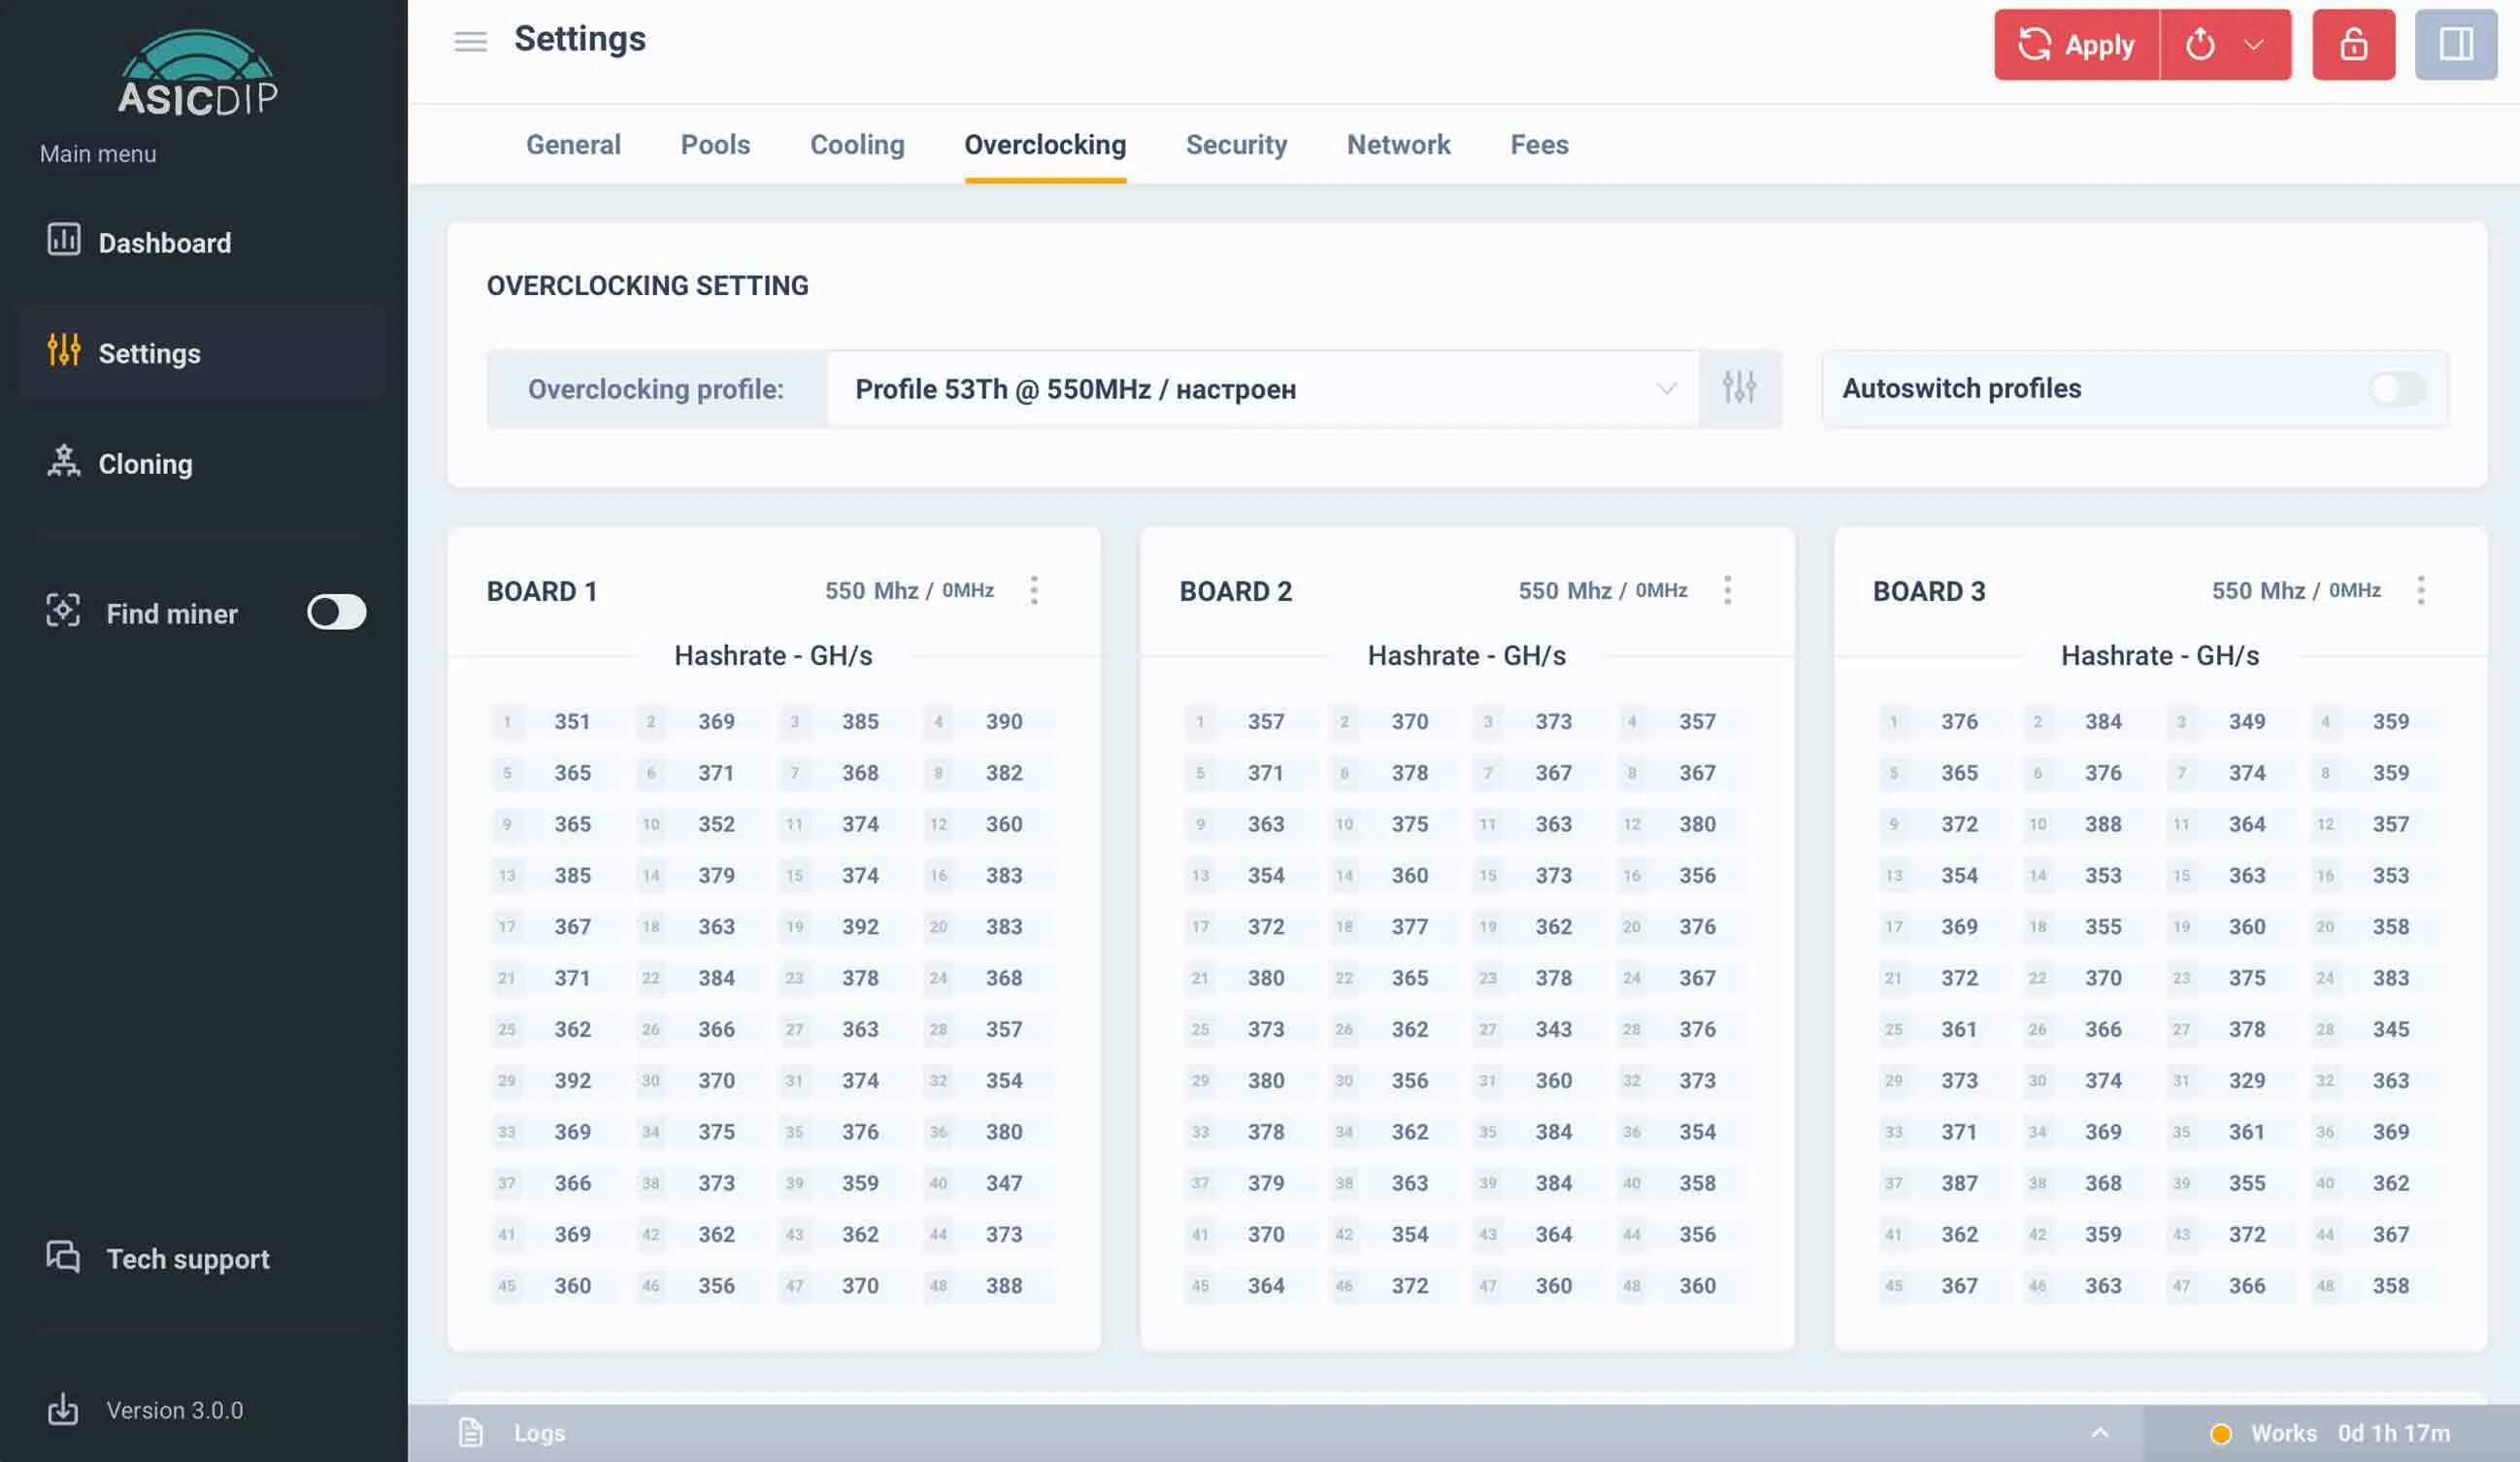Viewport: 2520px width, 1462px height.
Task: Open Board 3 three-dot options menu
Action: [x=2420, y=590]
